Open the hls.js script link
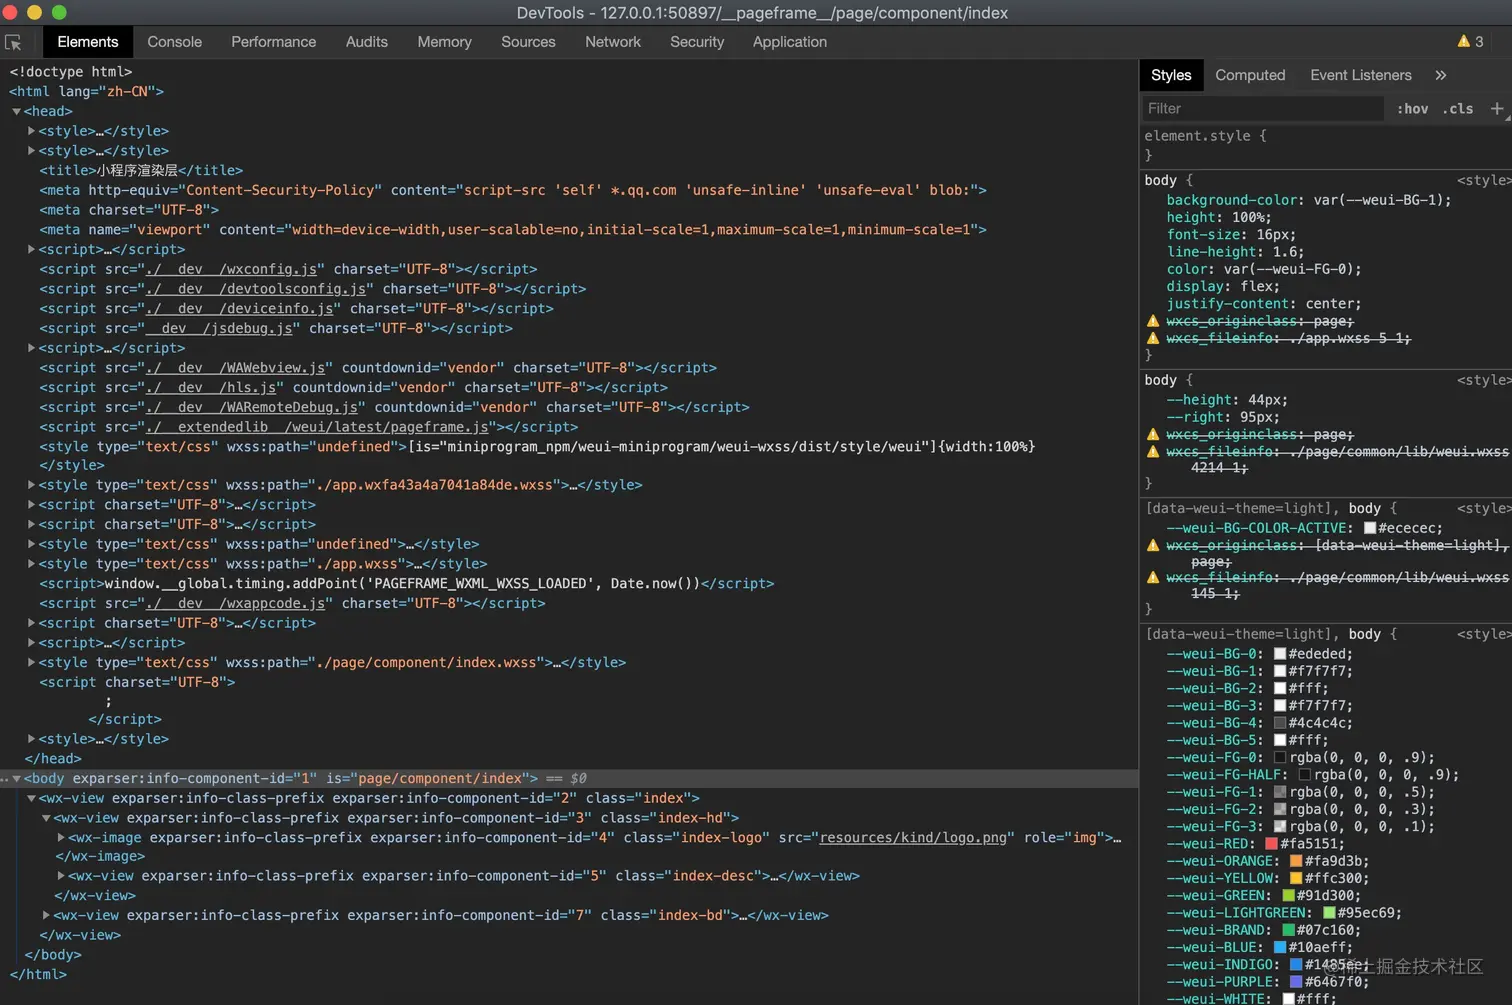1512x1005 pixels. (212, 387)
